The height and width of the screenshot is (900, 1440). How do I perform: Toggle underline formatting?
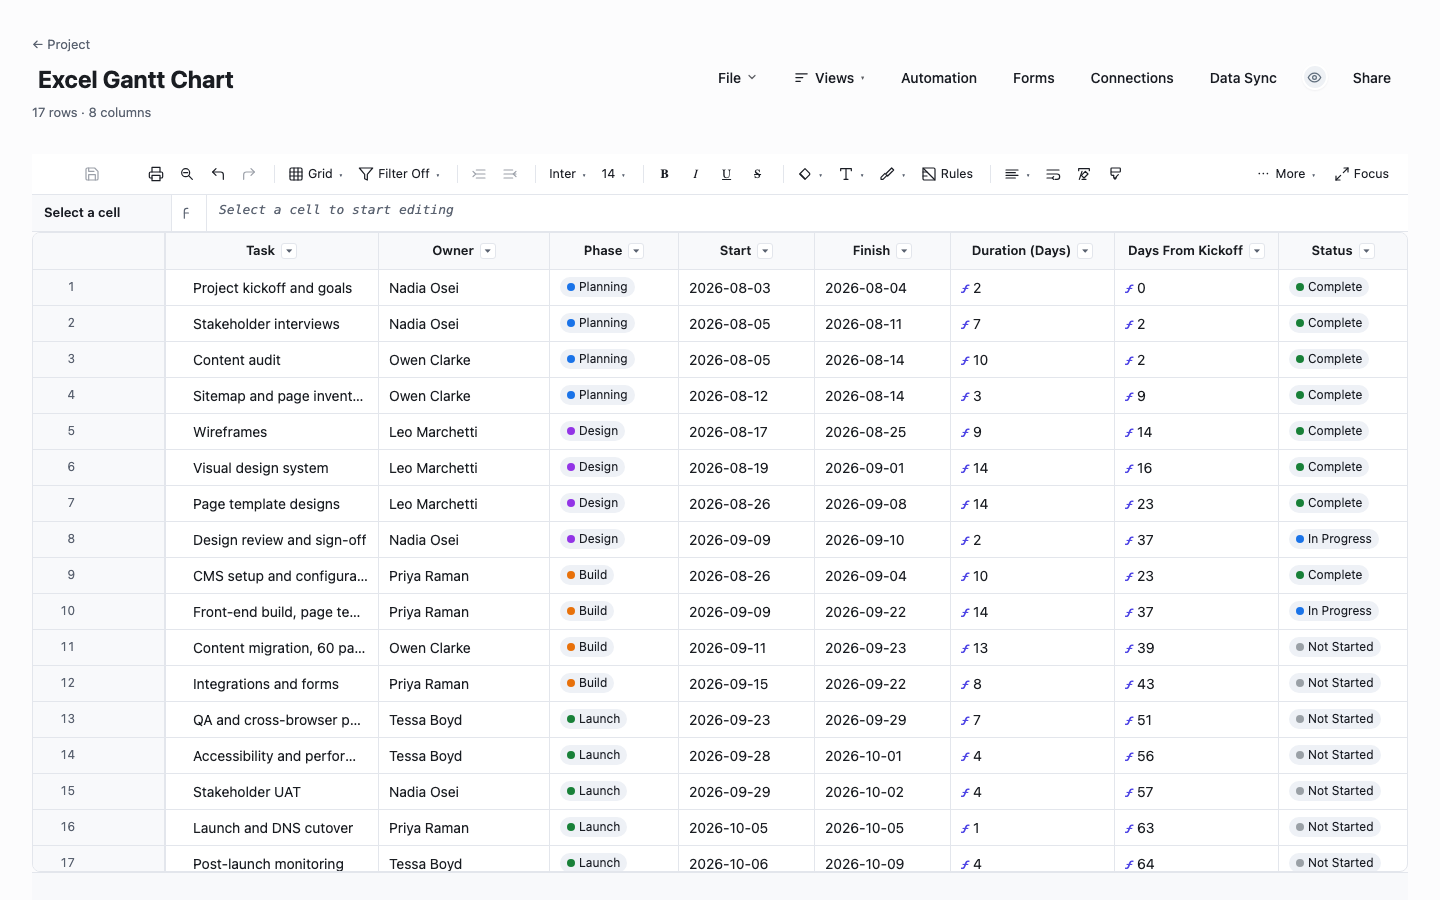[x=726, y=174]
